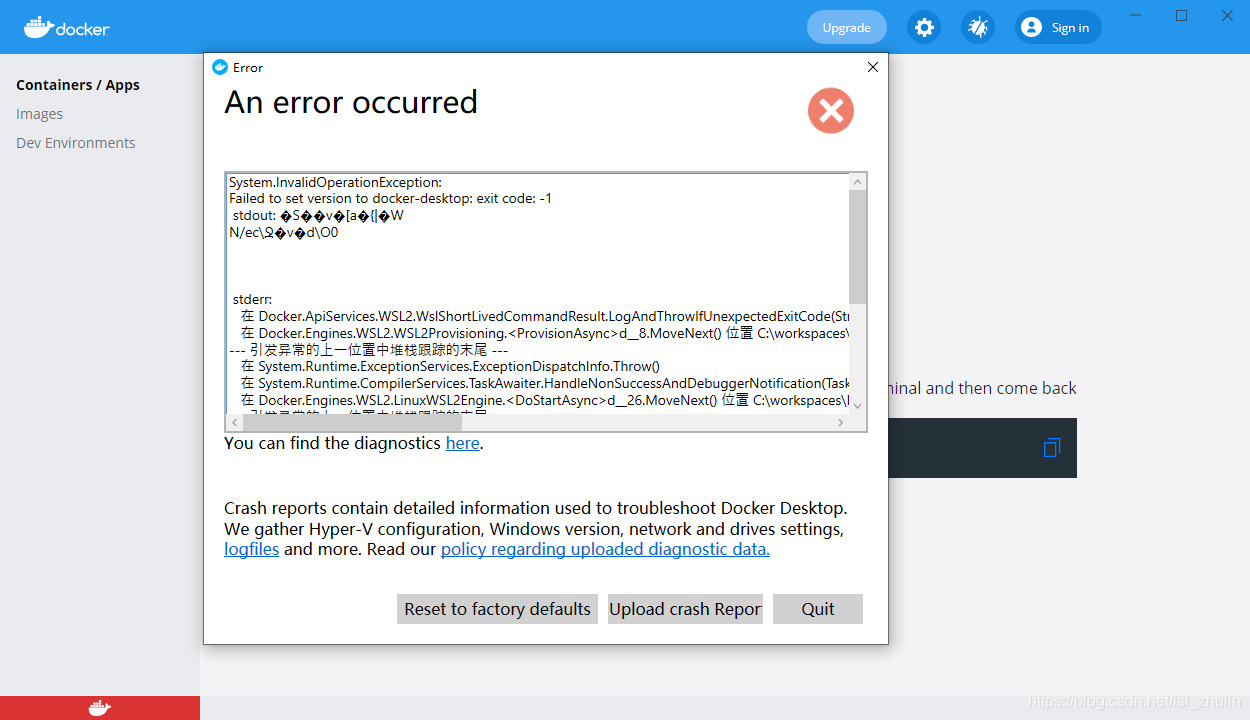Click Reset to factory defaults
Viewport: 1250px width, 720px height.
pos(497,609)
